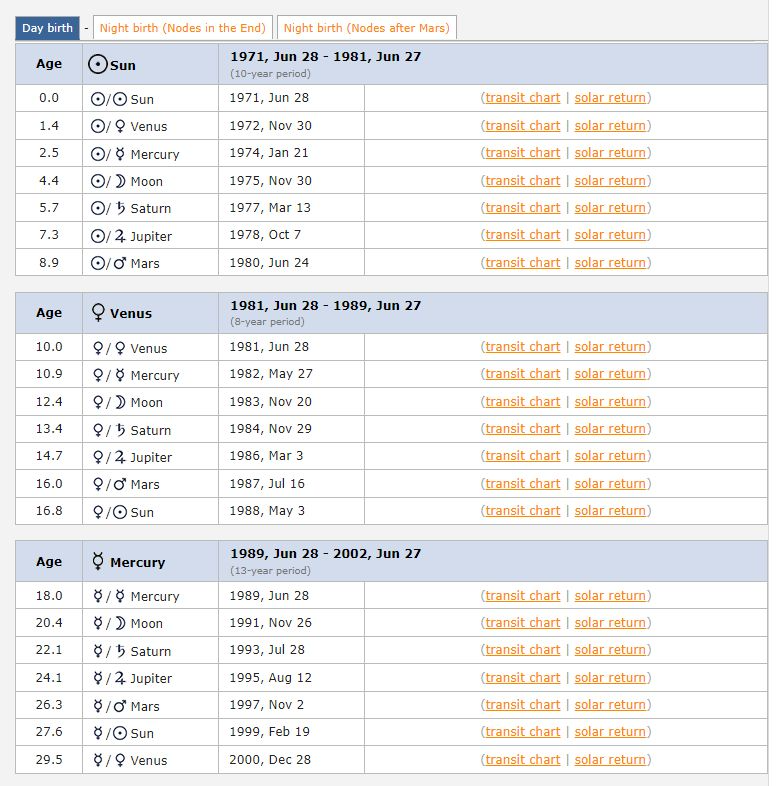Click the Venus/Jupiter glyph at age 14.7
This screenshot has width=783, height=786.
pos(108,457)
